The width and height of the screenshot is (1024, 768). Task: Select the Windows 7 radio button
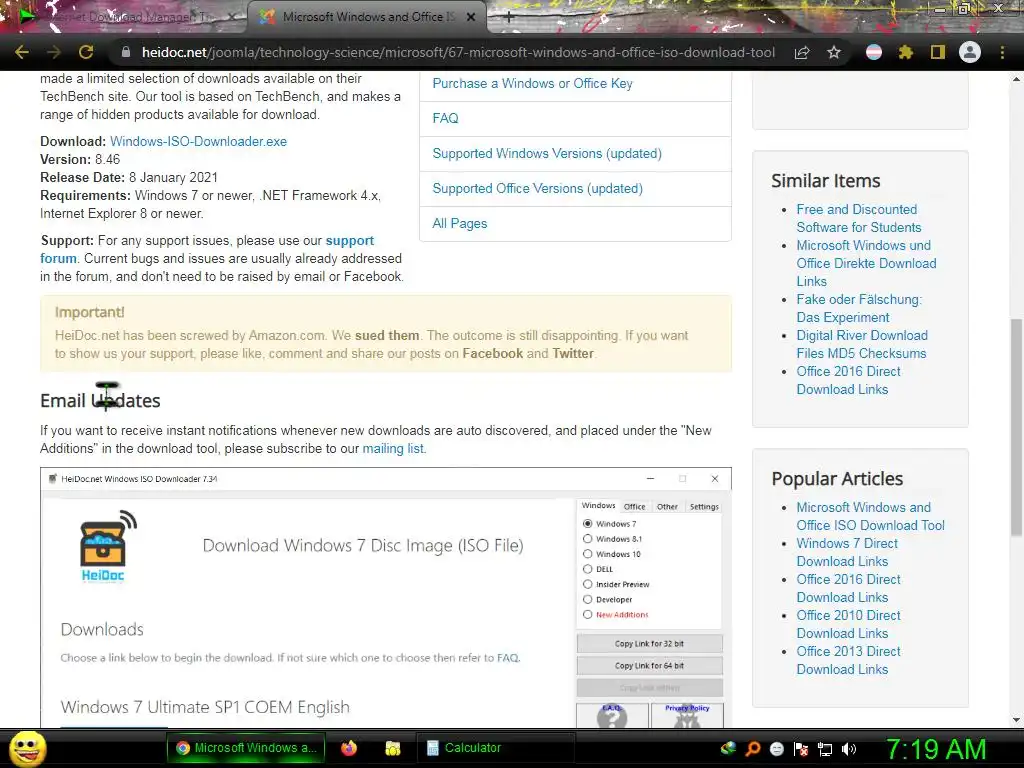pyautogui.click(x=588, y=524)
